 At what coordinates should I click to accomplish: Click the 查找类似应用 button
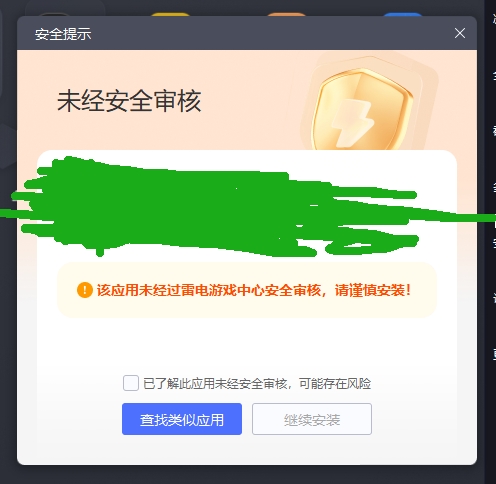pyautogui.click(x=182, y=419)
